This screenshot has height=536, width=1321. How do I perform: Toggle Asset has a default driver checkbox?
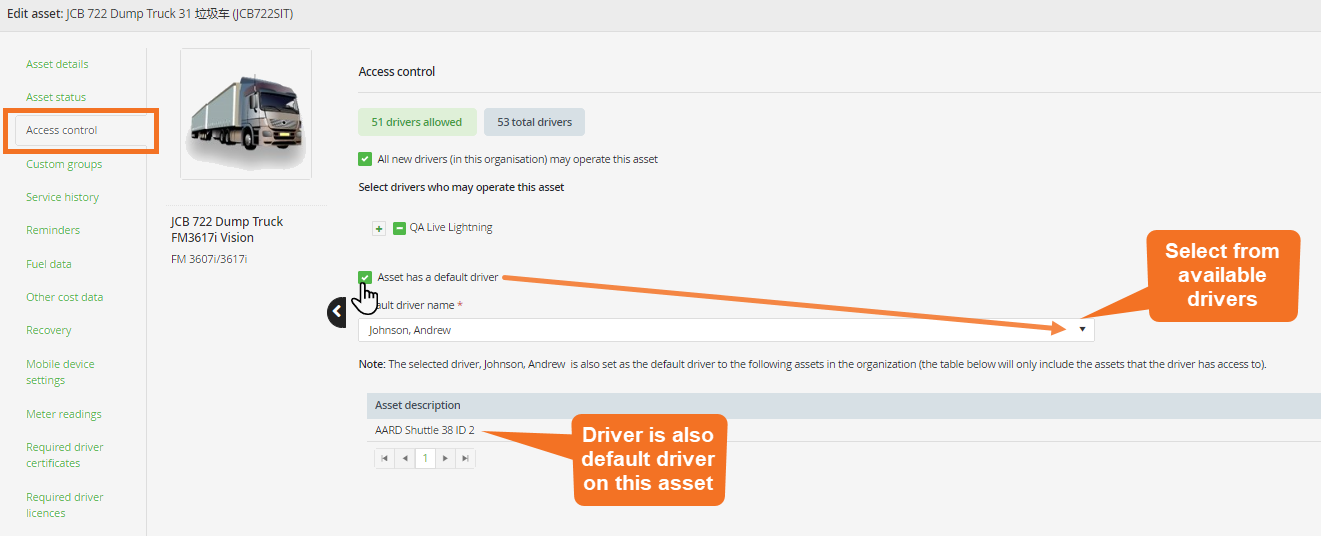[x=365, y=277]
